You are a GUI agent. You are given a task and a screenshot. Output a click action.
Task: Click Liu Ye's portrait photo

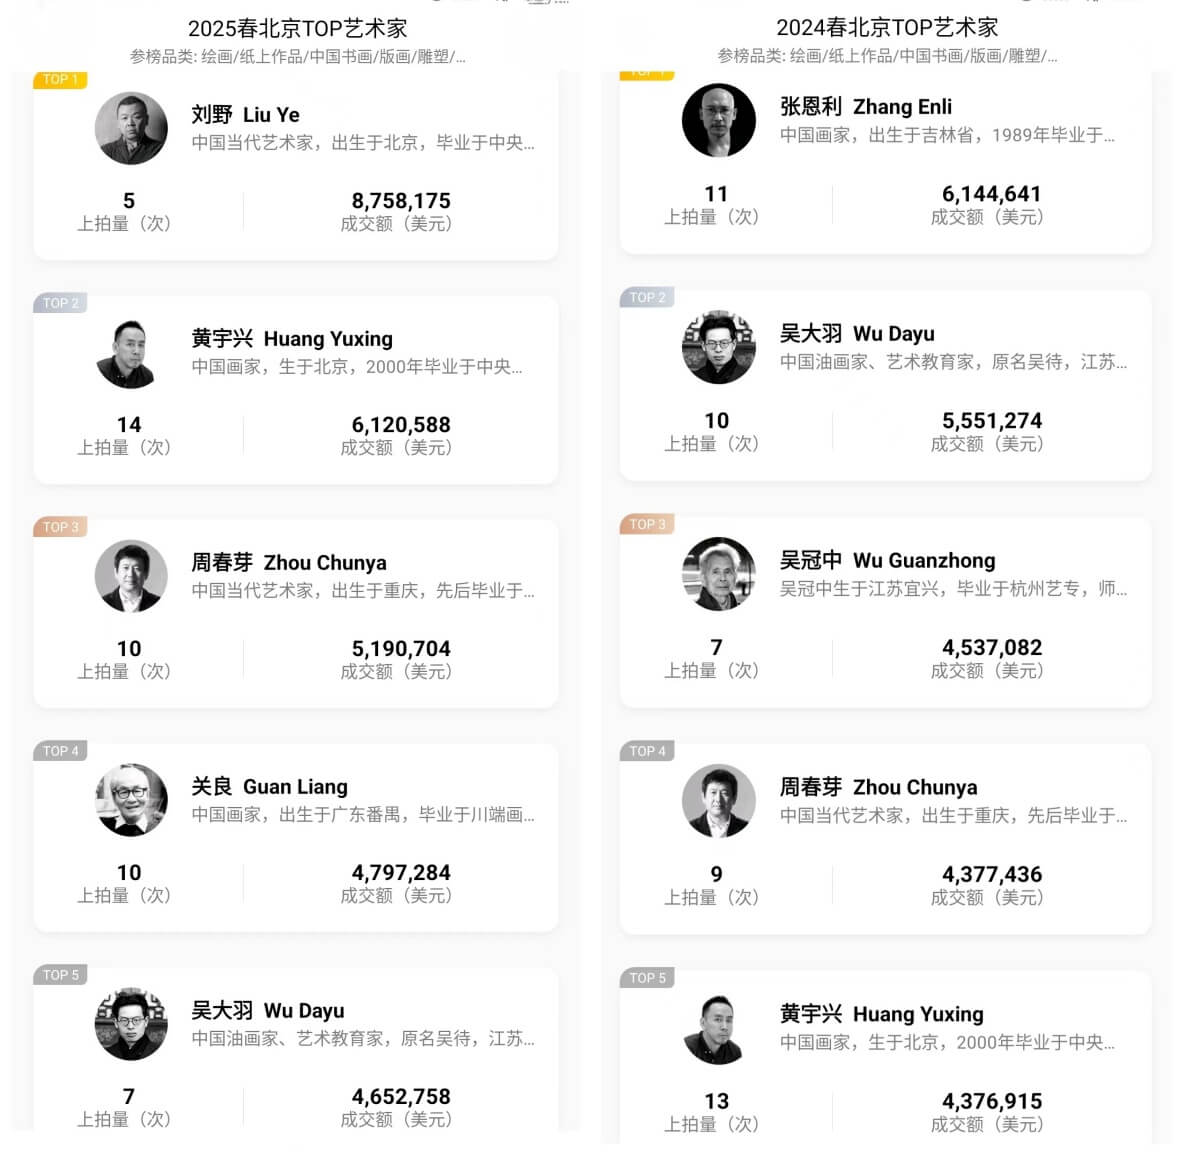click(x=131, y=129)
